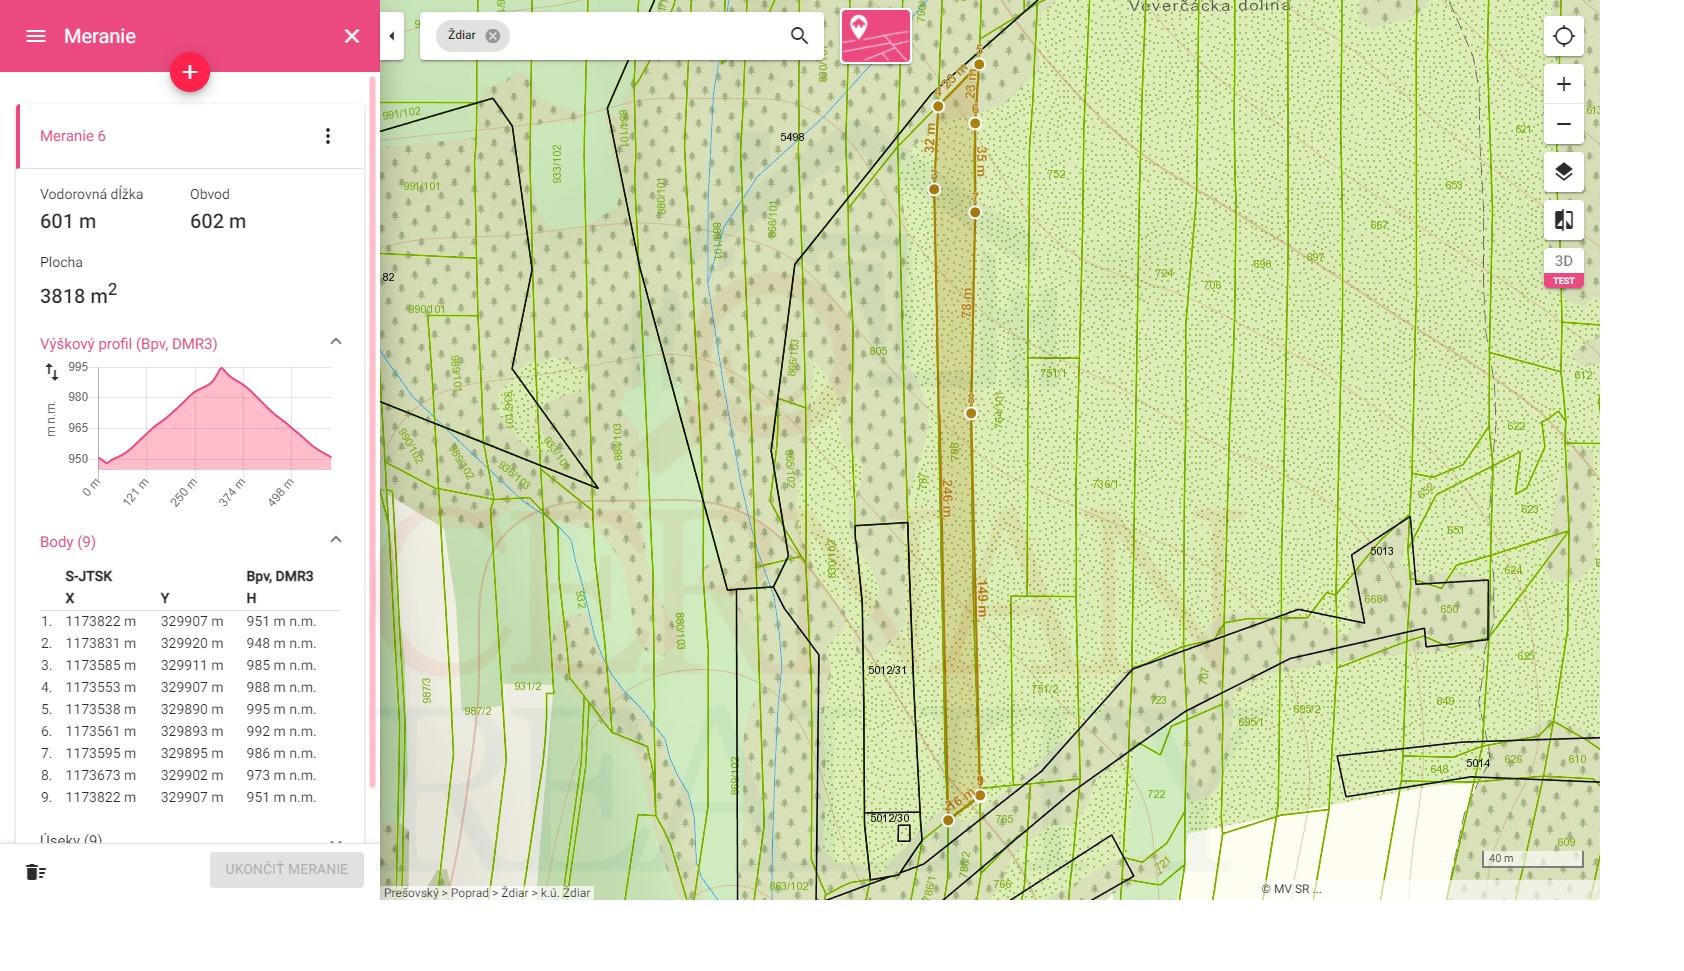
Task: Click point row 8 value 1173673 m
Action: [101, 775]
